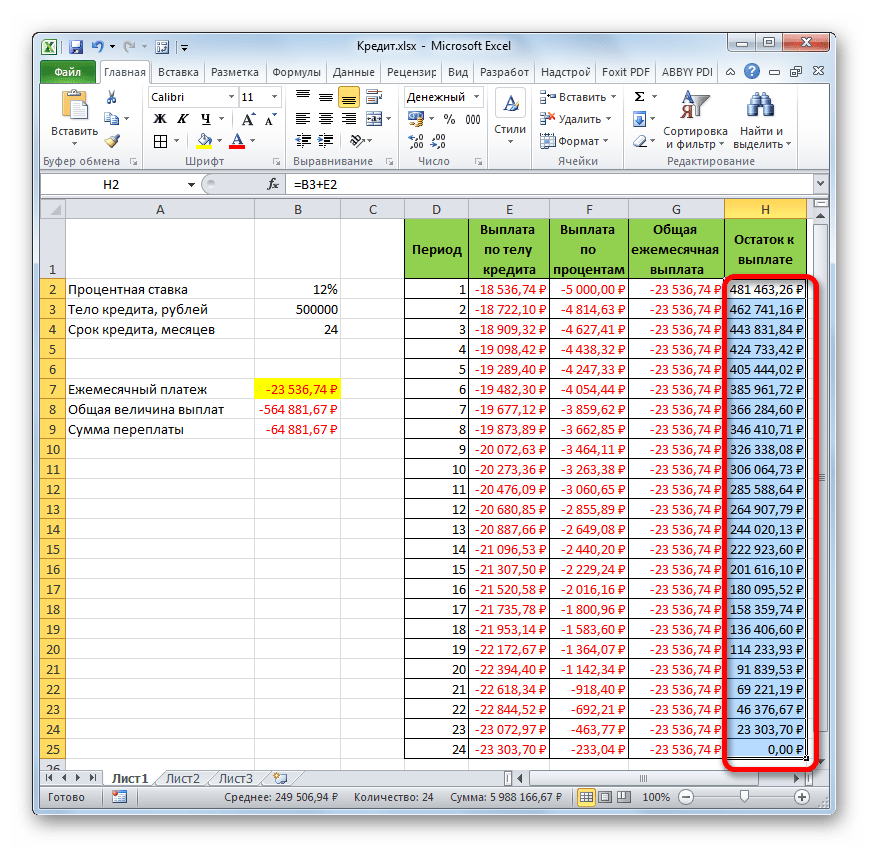Image resolution: width=869 pixels, height=848 pixels.
Task: Click the Paste clipboard icon
Action: click(74, 105)
